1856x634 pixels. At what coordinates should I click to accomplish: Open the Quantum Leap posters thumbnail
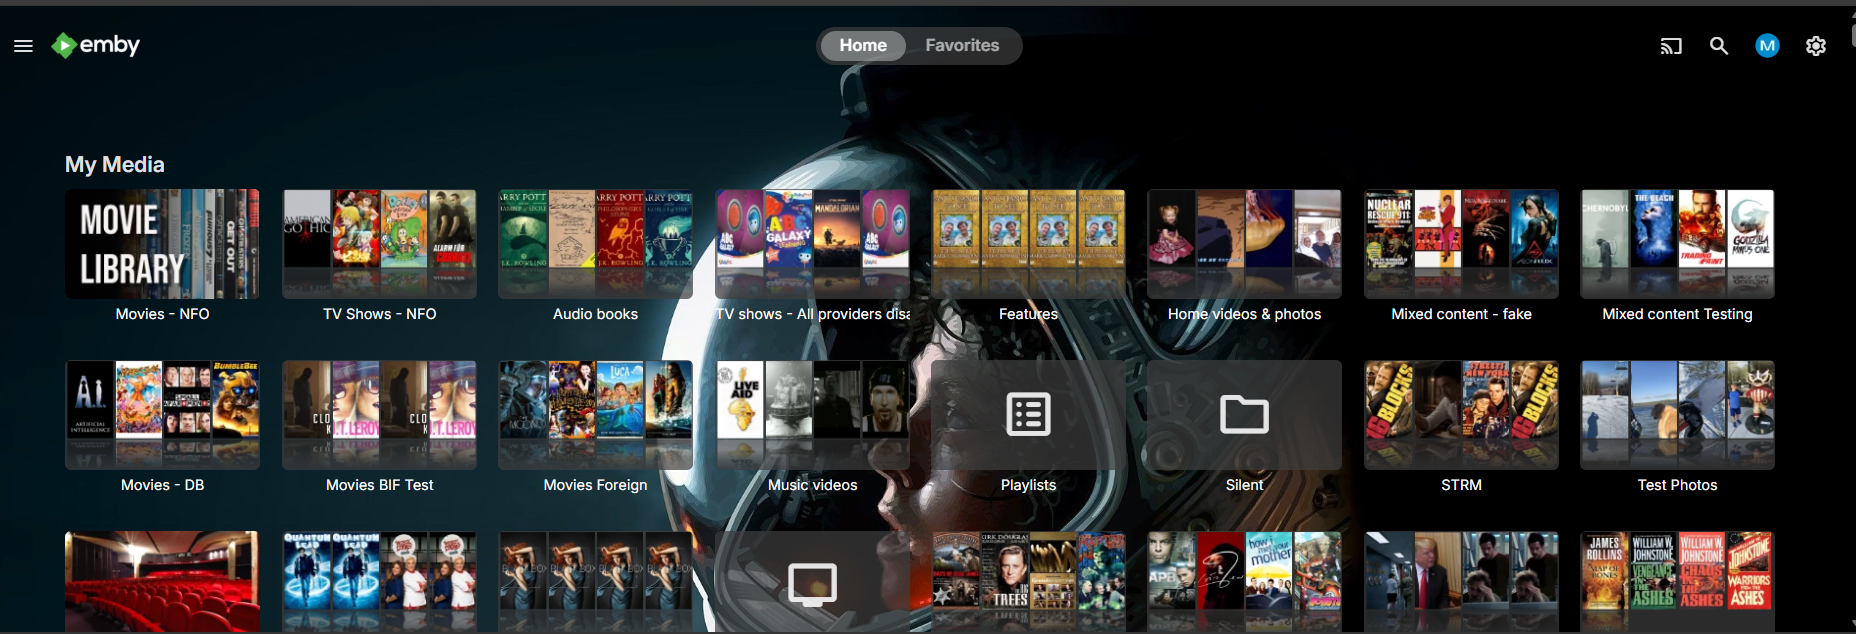coord(379,582)
